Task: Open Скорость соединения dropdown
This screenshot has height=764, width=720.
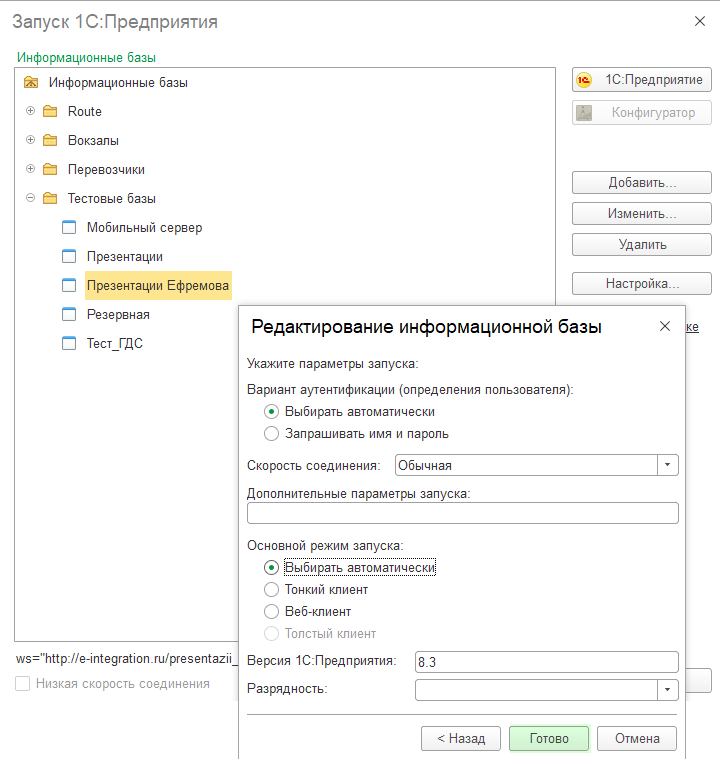Action: (668, 465)
